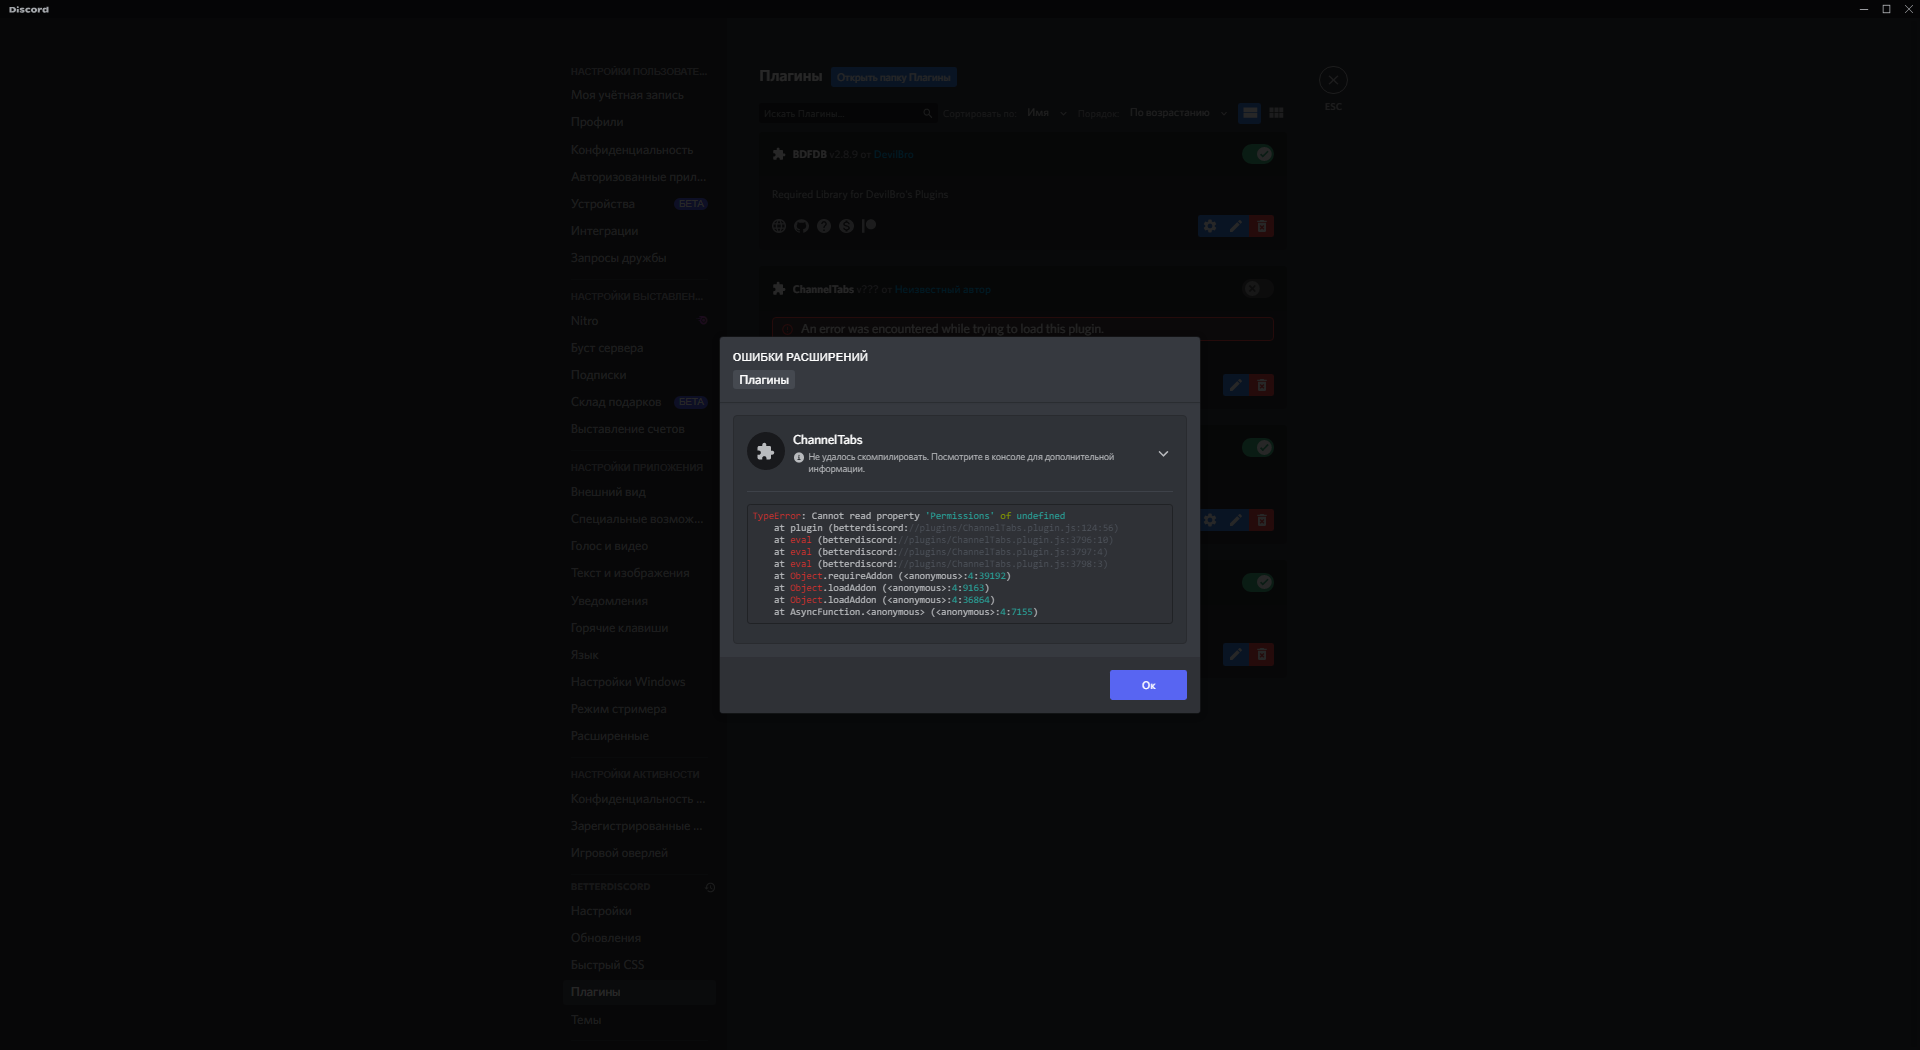Switch plugins to list view
The height and width of the screenshot is (1050, 1920).
click(x=1249, y=113)
